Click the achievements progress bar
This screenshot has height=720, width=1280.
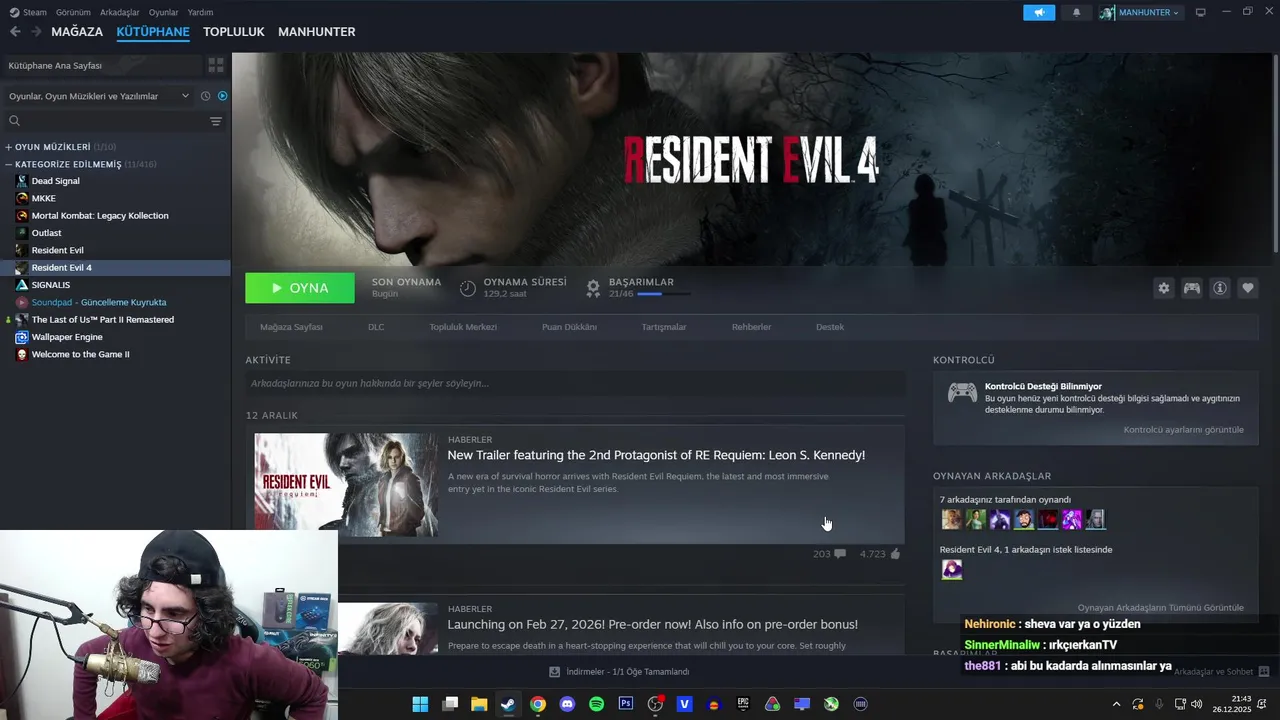pyautogui.click(x=663, y=294)
